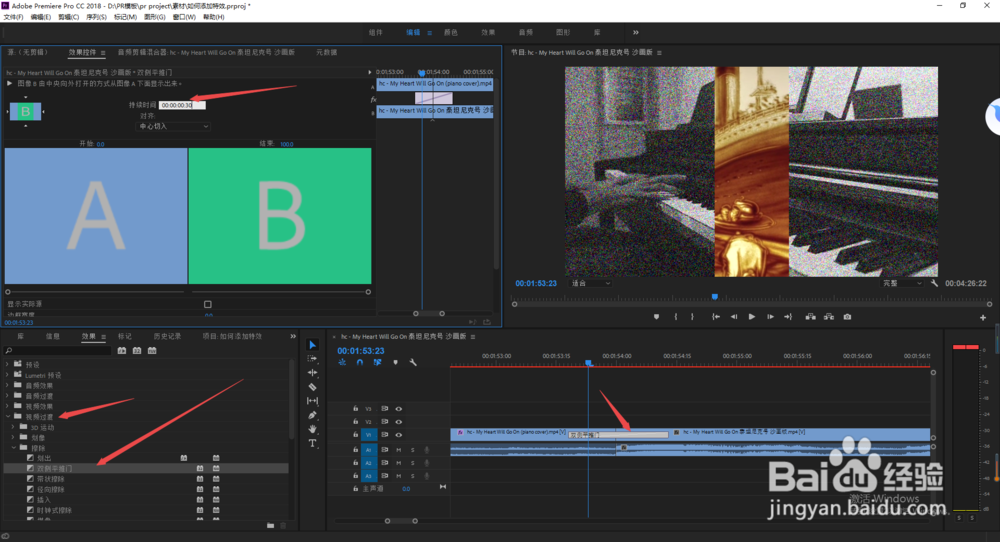This screenshot has width=1000, height=542.
Task: Enable the show actual sources checkbox
Action: pos(207,304)
